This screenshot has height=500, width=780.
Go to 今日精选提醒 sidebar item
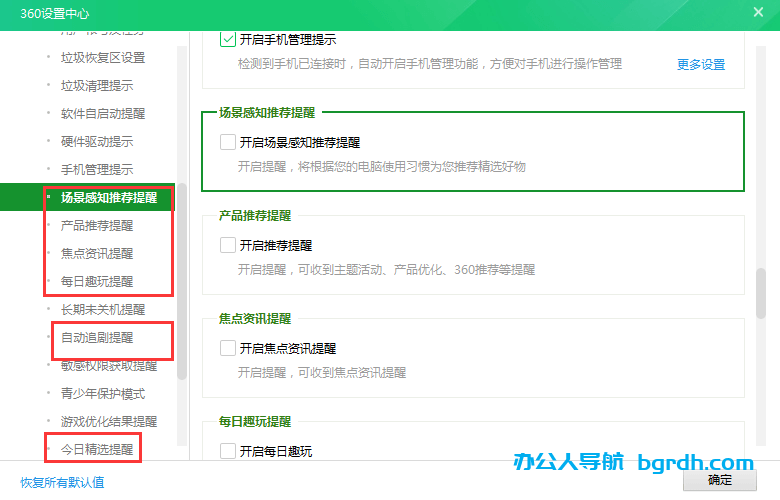pos(97,449)
